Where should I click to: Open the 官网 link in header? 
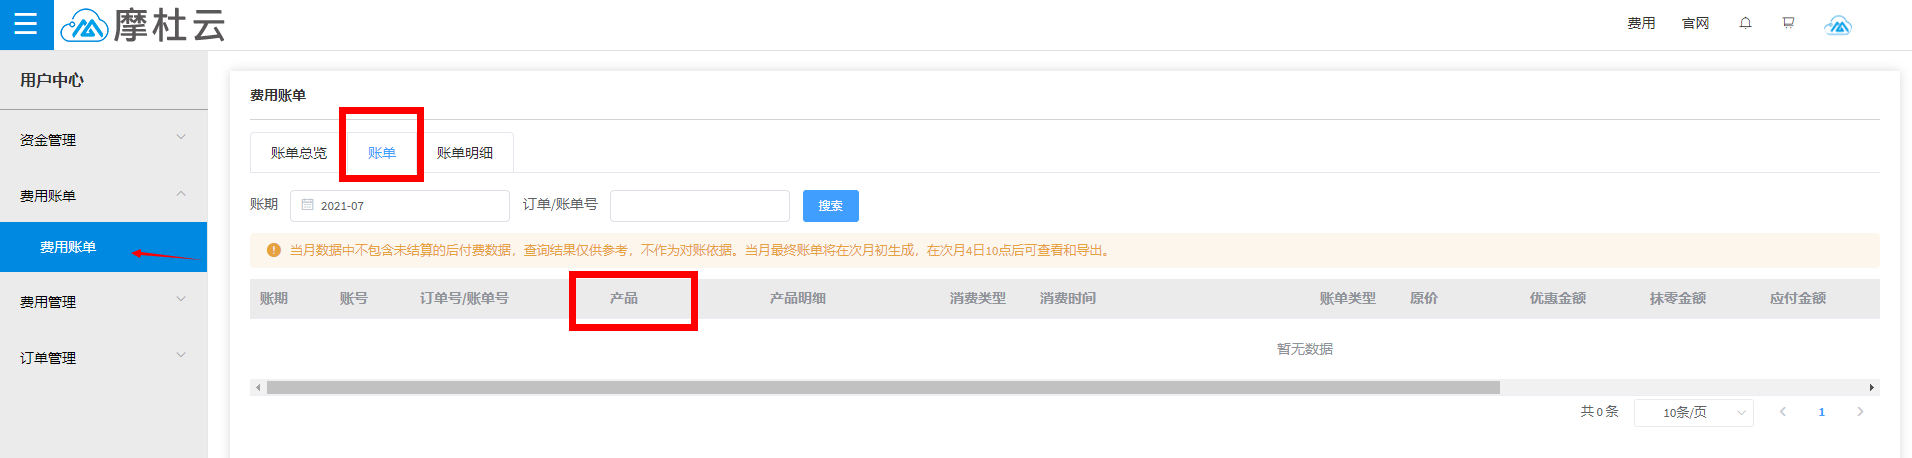click(x=1695, y=23)
